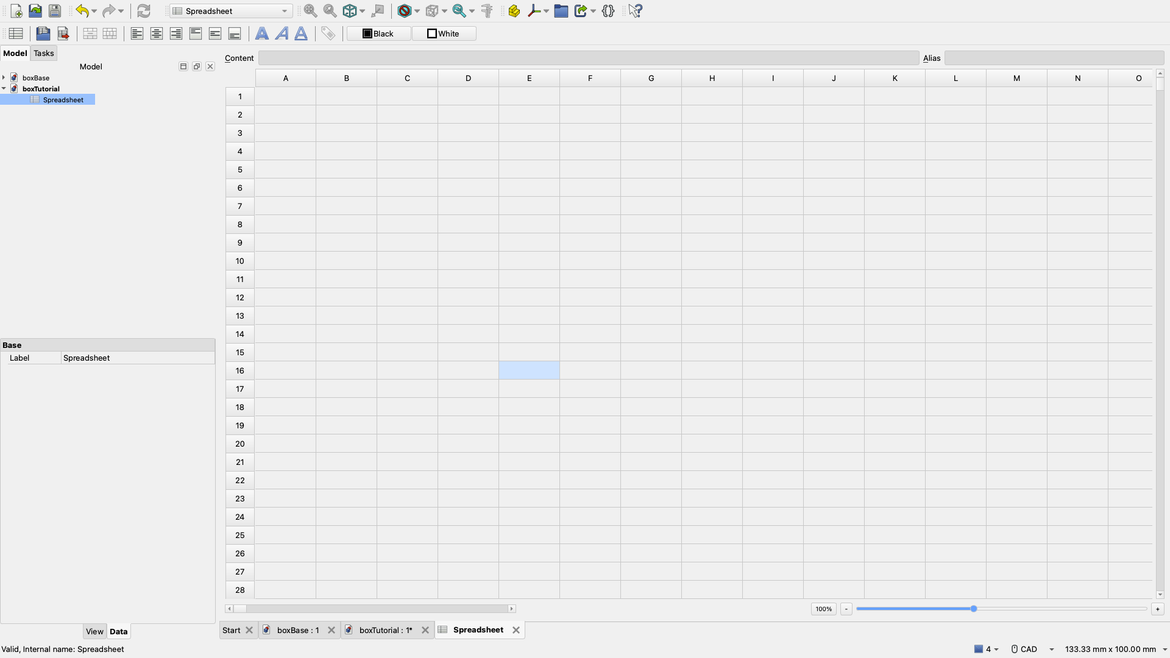1170x658 pixels.
Task: Set an alias for the selected cell
Action: [329, 33]
